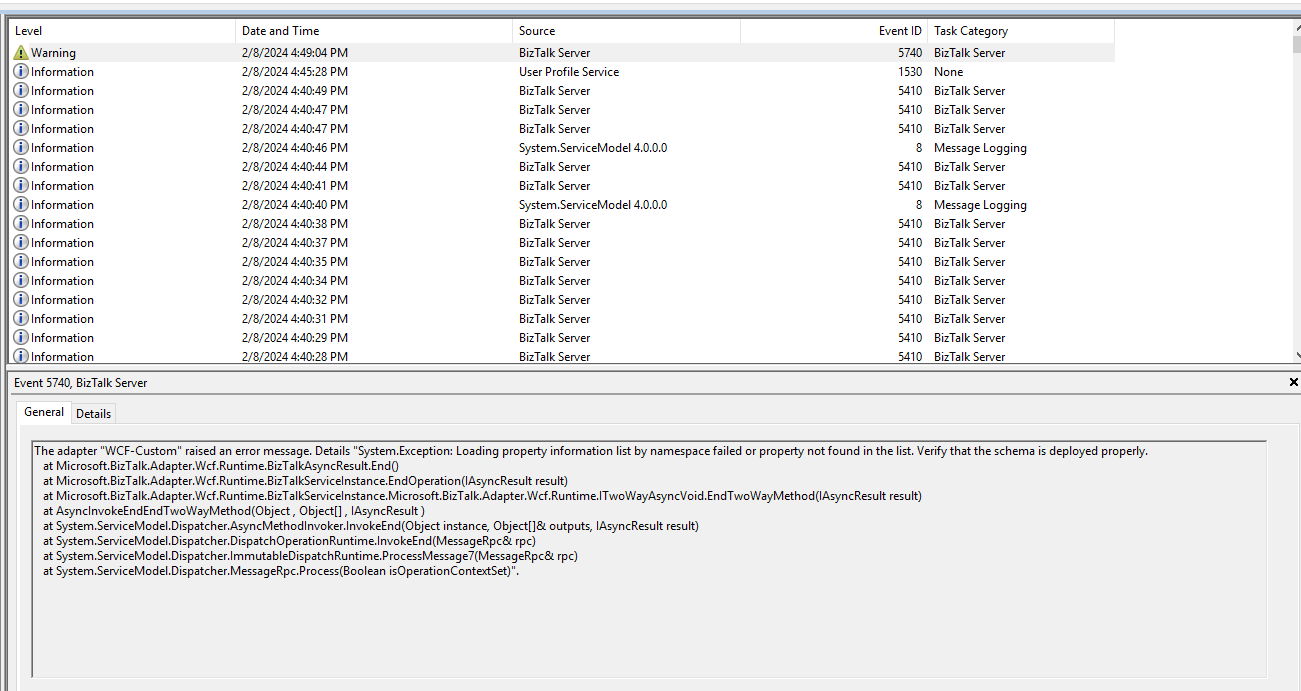Close the Event 5740 preview pane
The height and width of the screenshot is (691, 1301).
coord(1293,383)
